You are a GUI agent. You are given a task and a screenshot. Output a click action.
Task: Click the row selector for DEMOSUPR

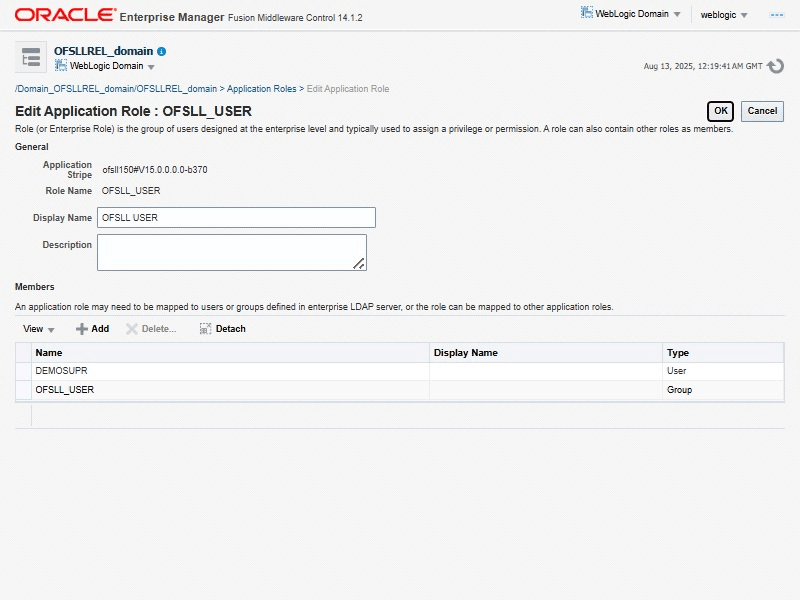[23, 372]
